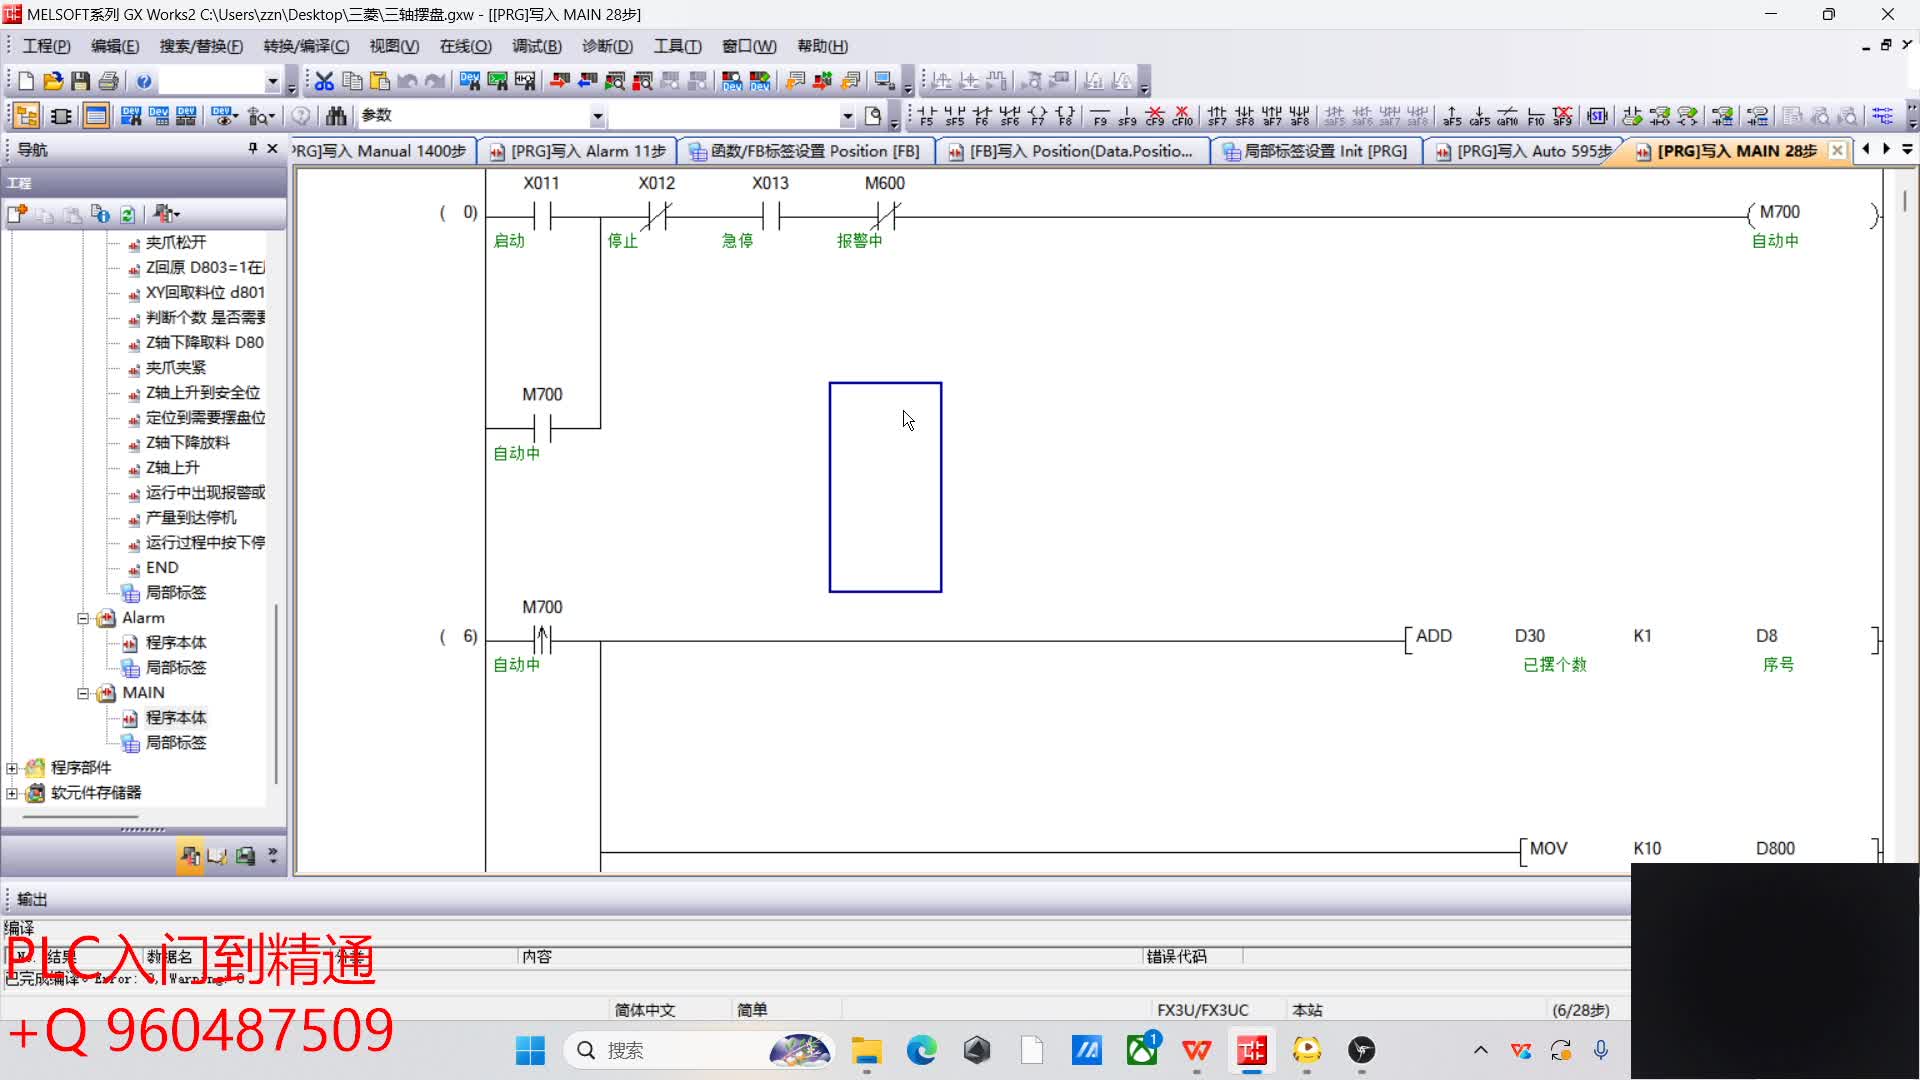Select 局部标签 under Alarm in tree
Image resolution: width=1920 pixels, height=1080 pixels.
(x=175, y=668)
